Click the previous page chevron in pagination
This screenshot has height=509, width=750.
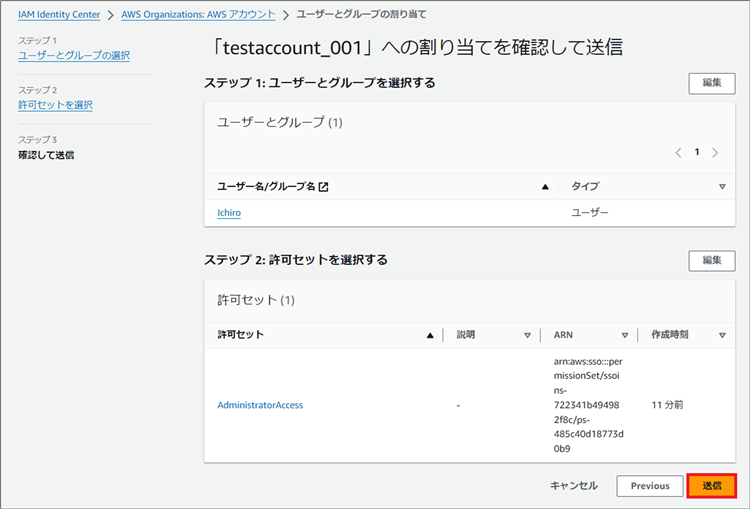click(x=679, y=153)
